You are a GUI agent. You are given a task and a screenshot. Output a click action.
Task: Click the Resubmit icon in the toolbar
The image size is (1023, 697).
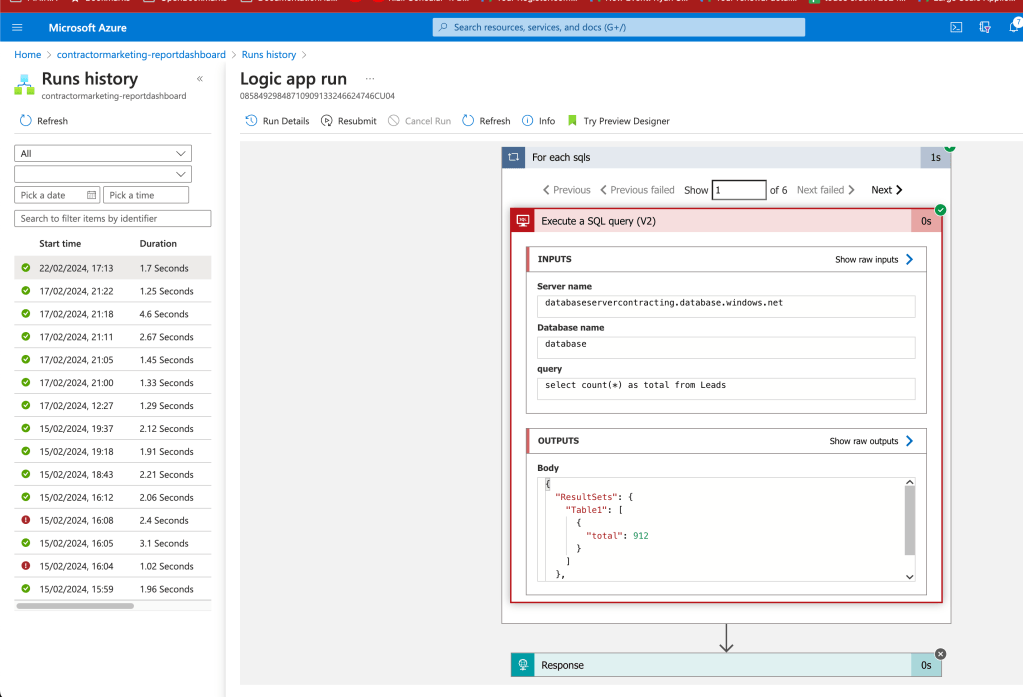pos(327,121)
